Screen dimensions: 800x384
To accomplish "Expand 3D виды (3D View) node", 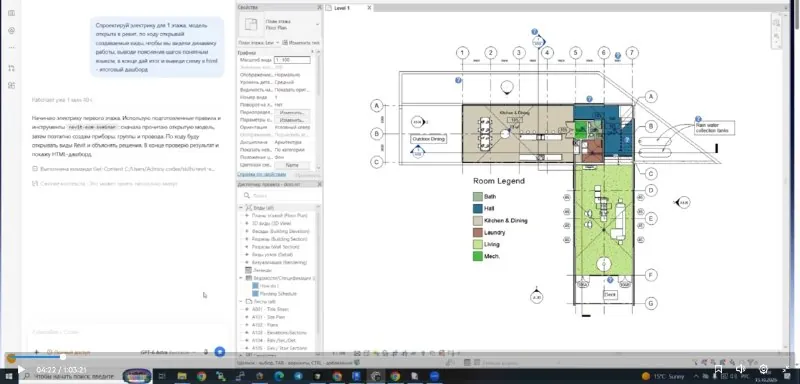I will pyautogui.click(x=247, y=223).
